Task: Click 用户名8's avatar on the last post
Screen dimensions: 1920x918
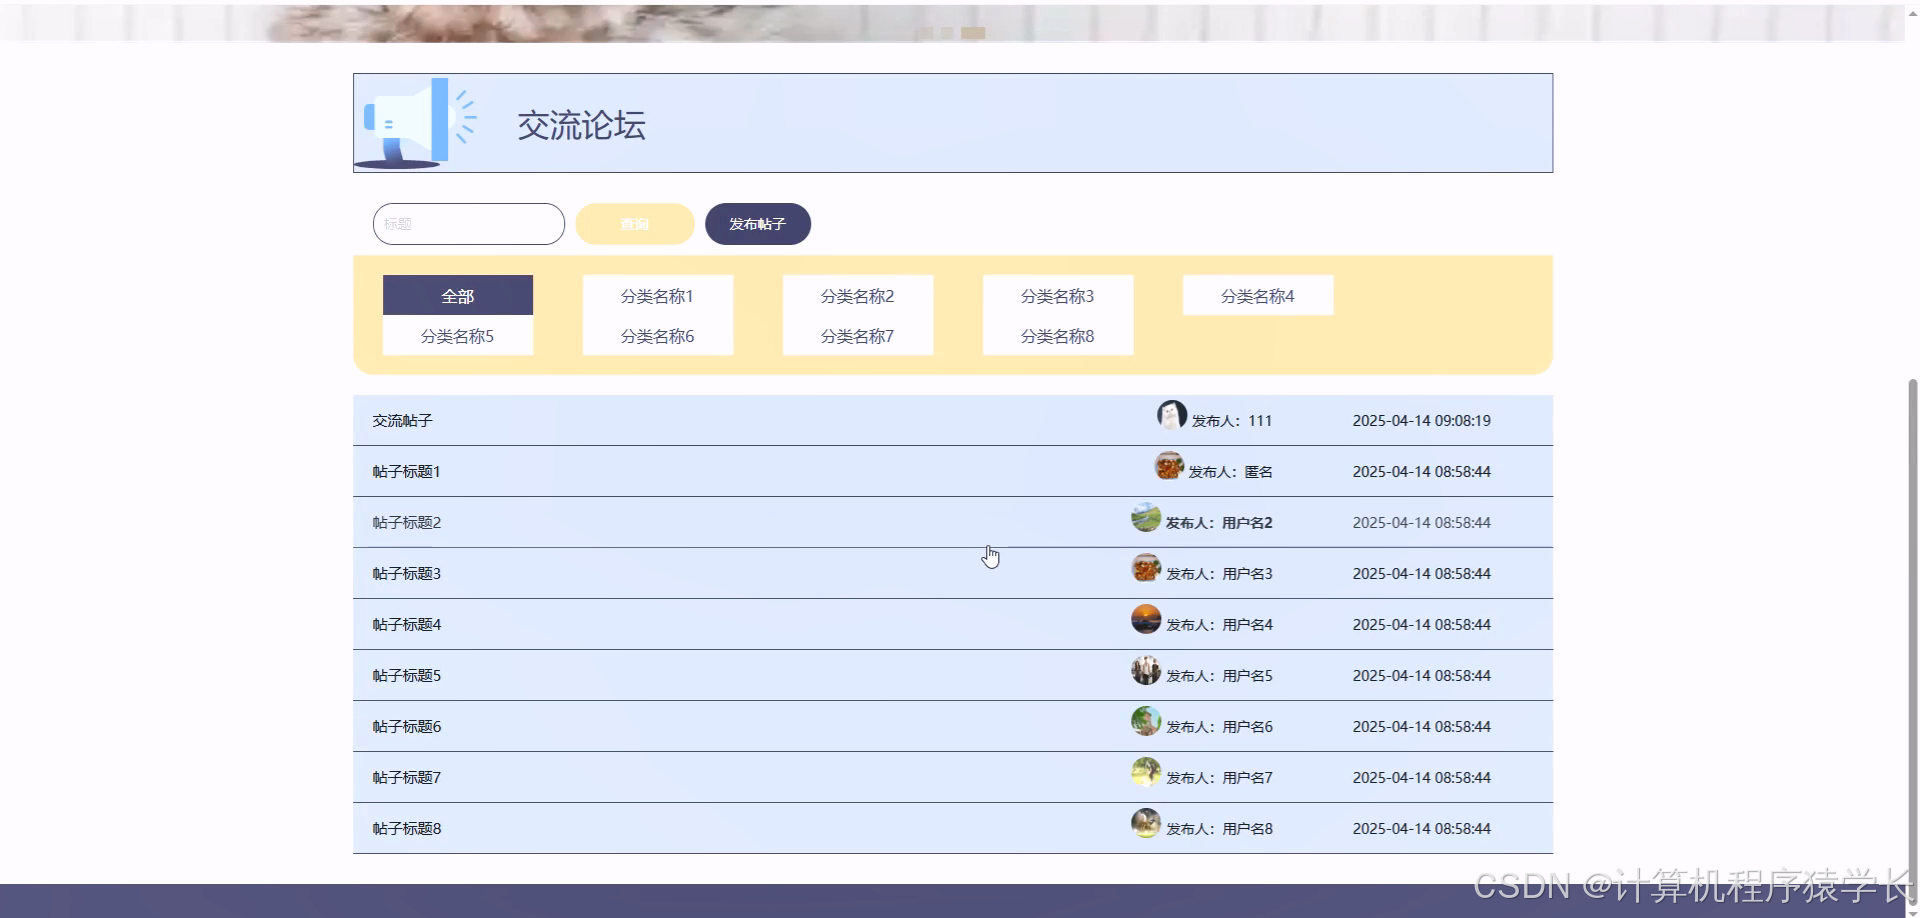Action: click(x=1144, y=822)
